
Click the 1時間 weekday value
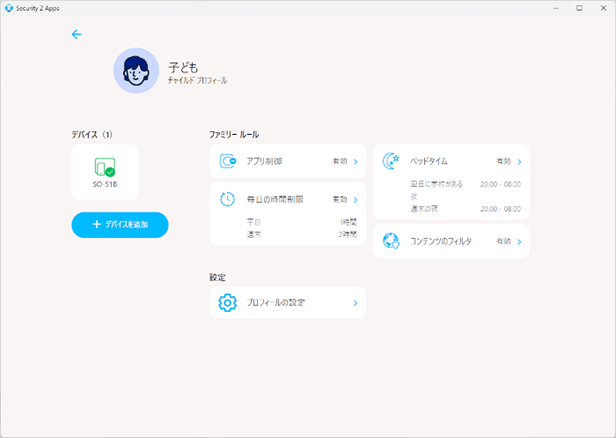[348, 222]
